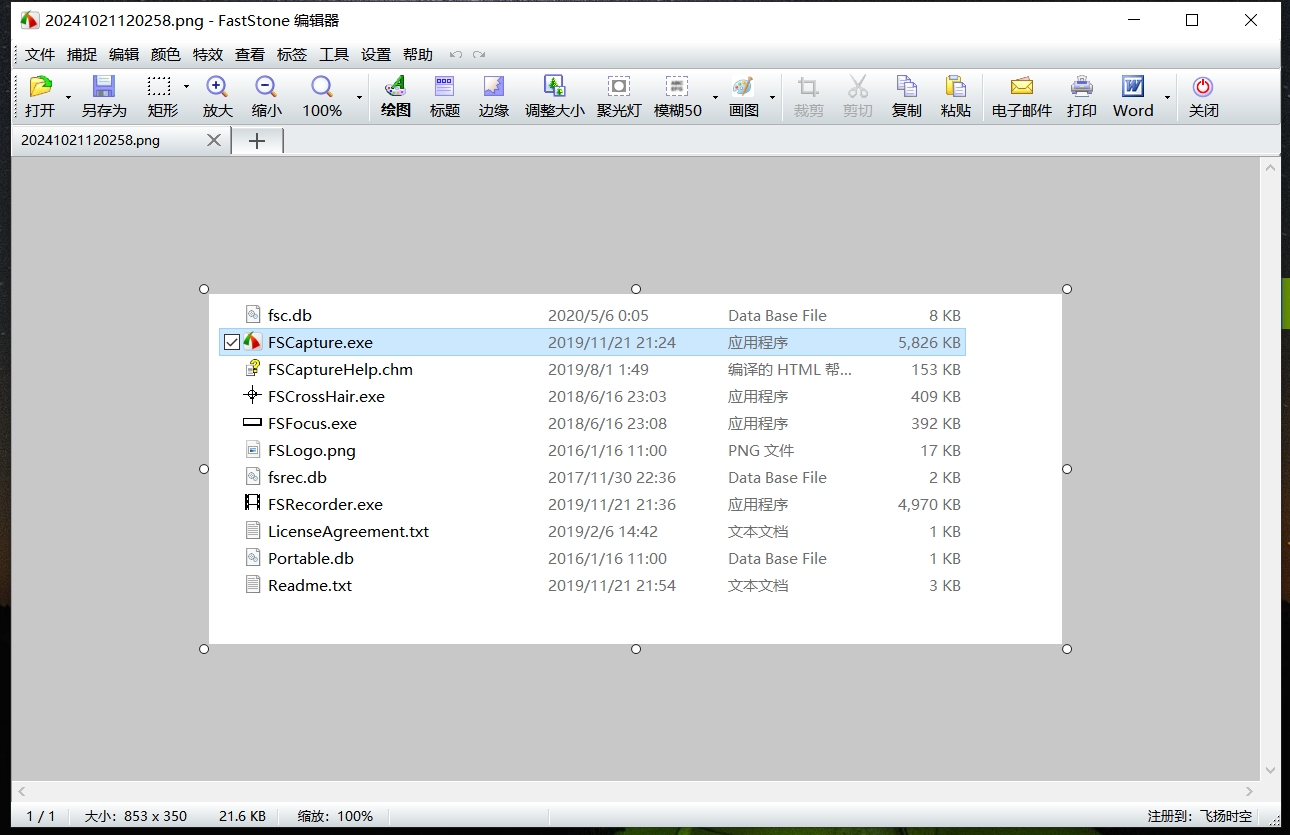The width and height of the screenshot is (1290, 835).
Task: Open the 颜色 menu
Action: (166, 55)
